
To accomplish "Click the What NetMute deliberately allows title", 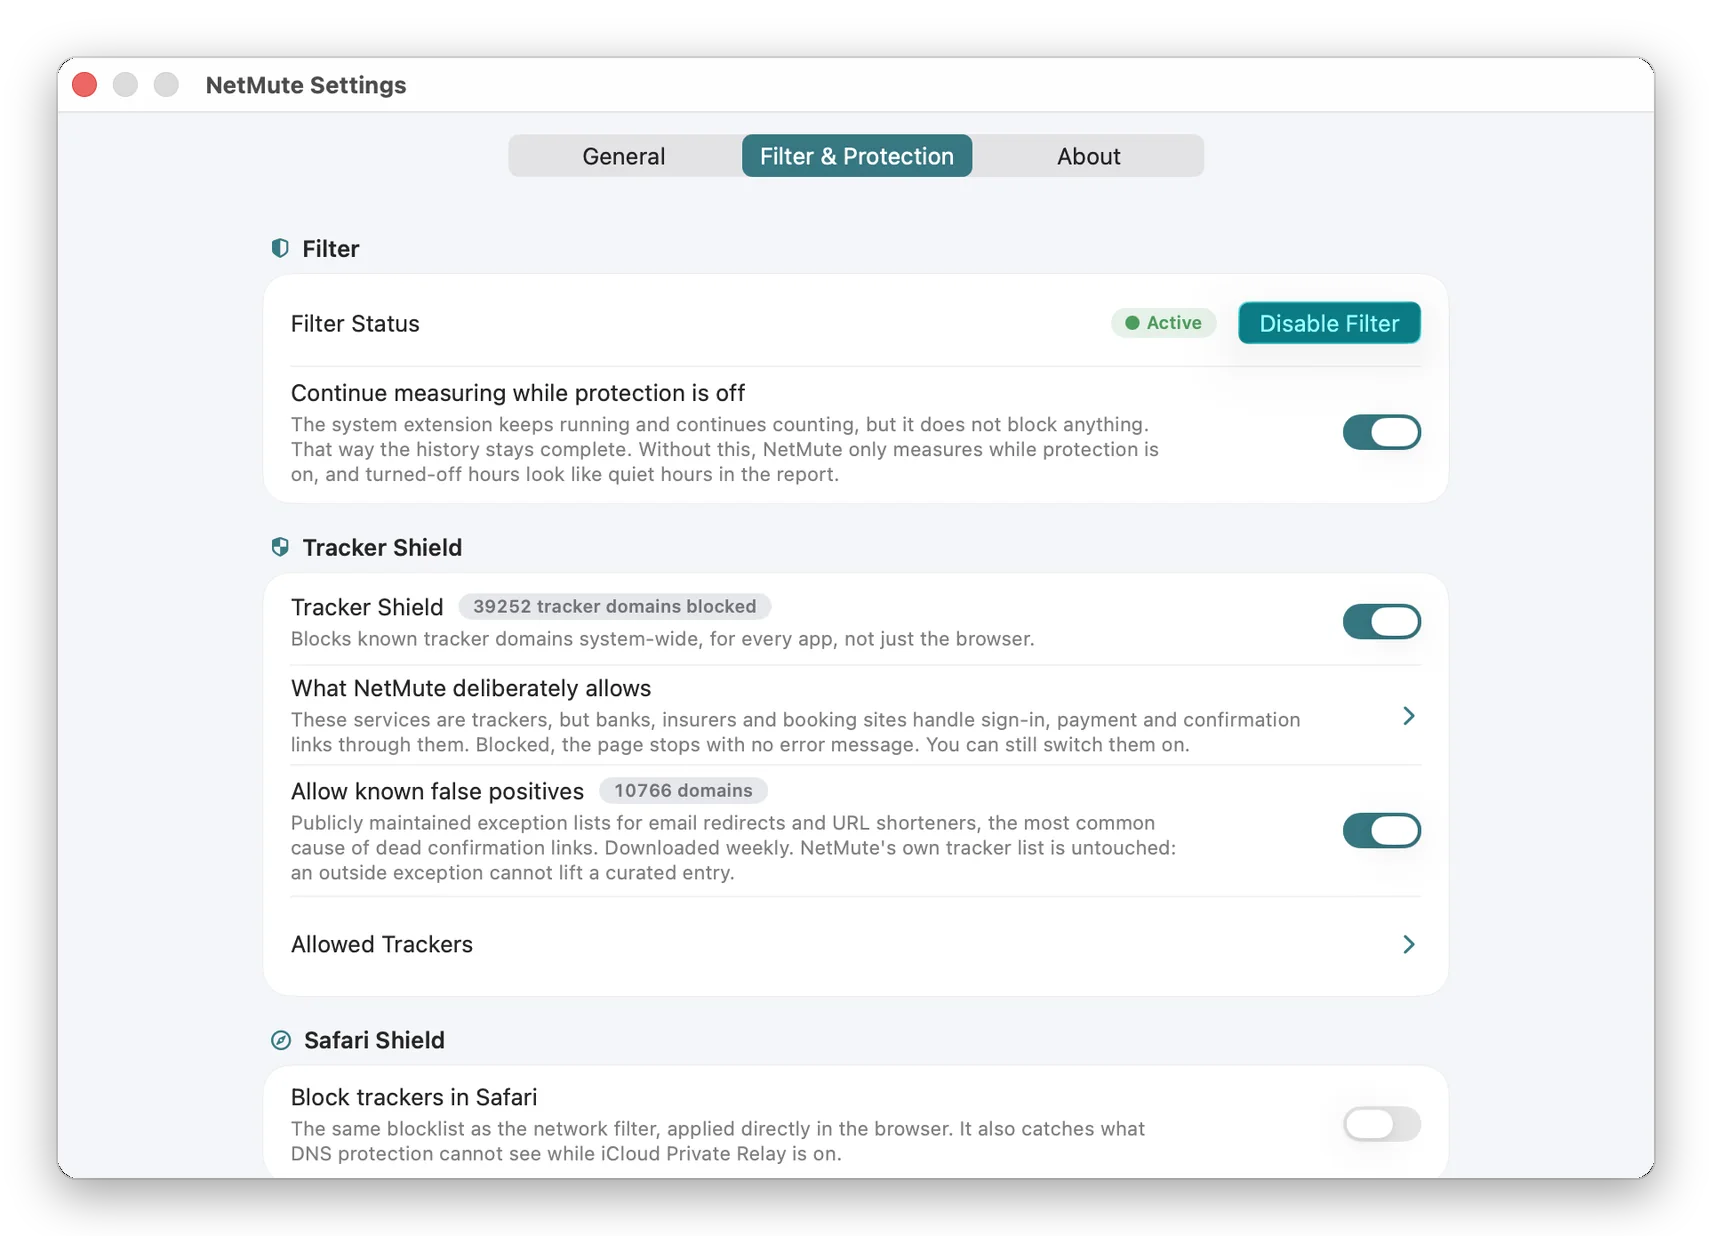I will point(471,688).
